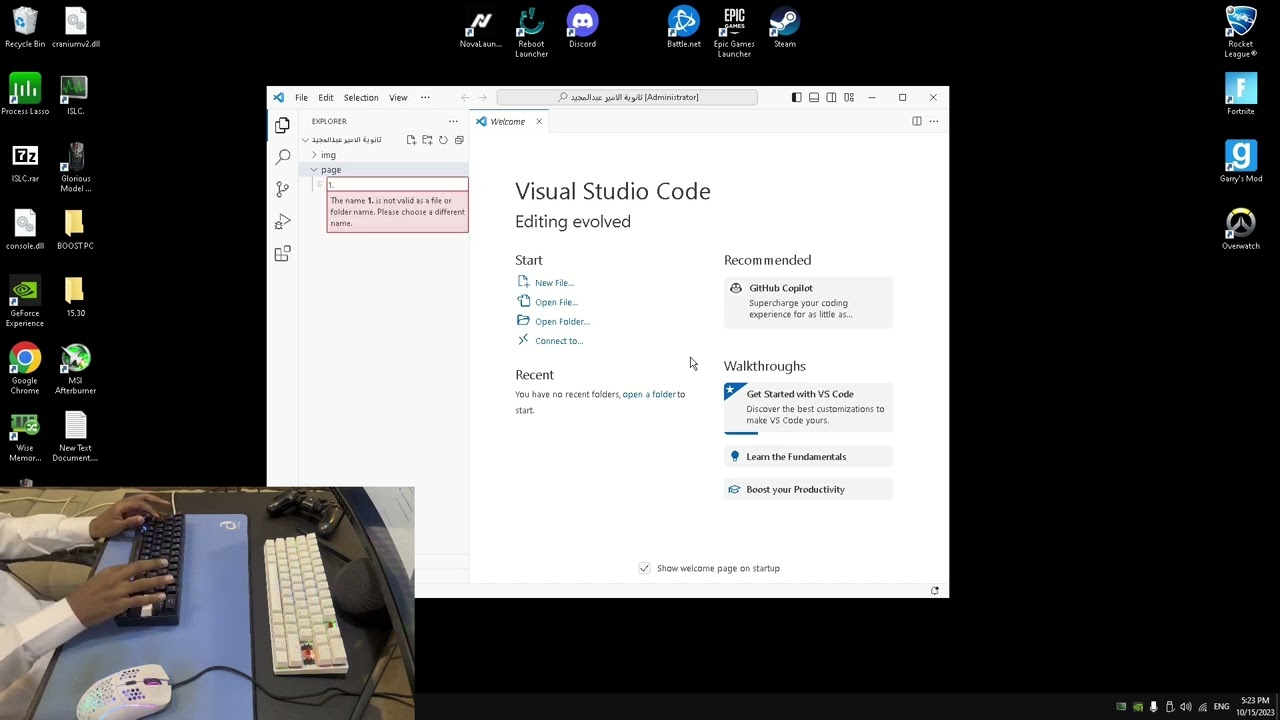Screen dimensions: 1280x720
Task: Open Rocket League desktop shortcut
Action: (x=1241, y=33)
